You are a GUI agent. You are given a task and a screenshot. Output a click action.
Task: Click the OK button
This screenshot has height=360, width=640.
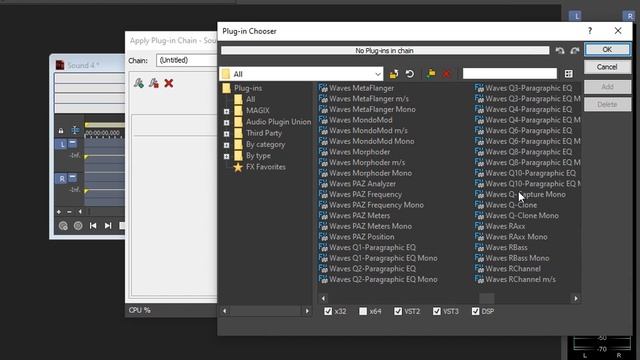coord(607,49)
